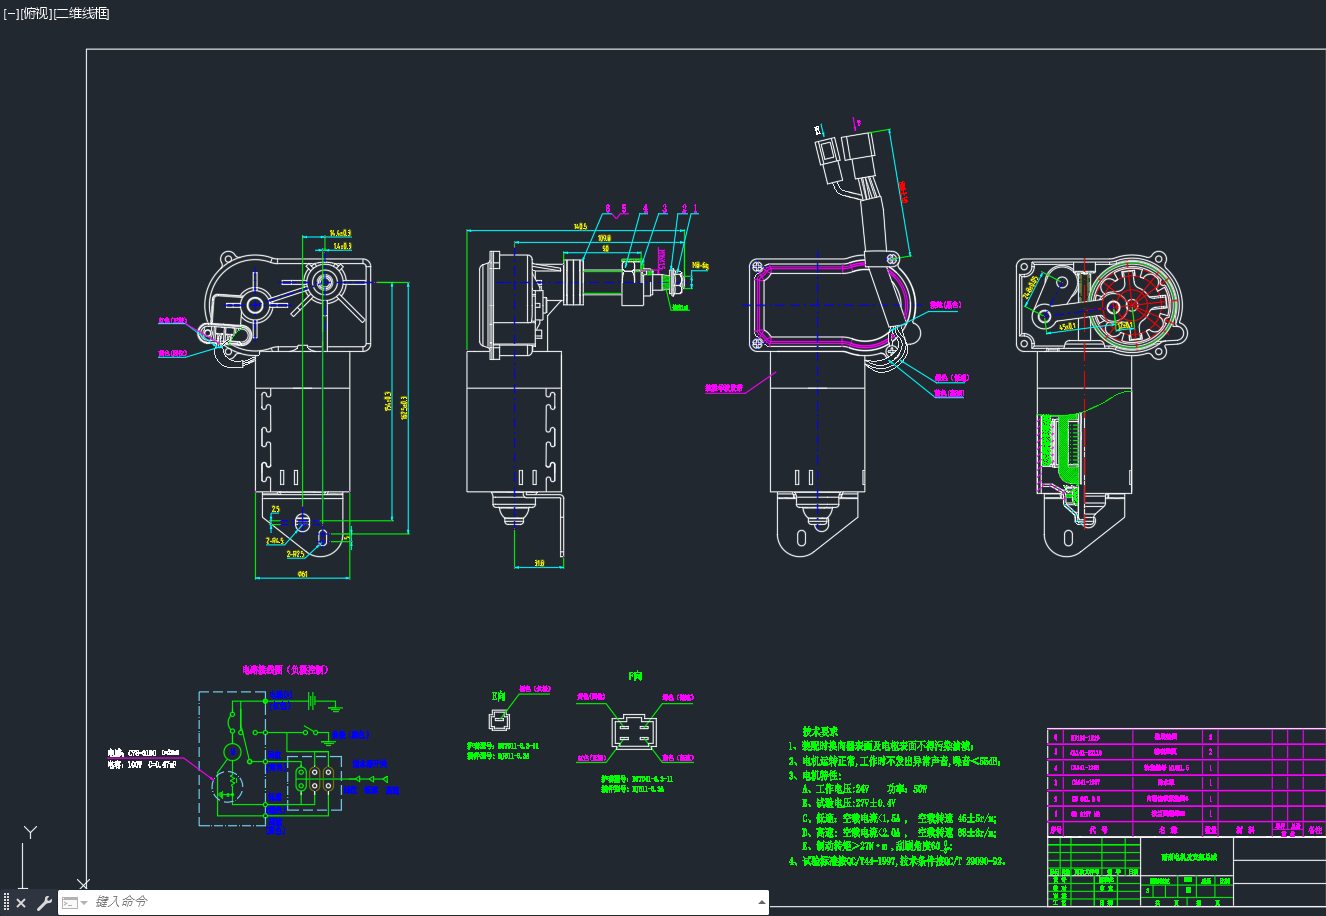
Task: Open the [-] viewport controls menu
Action: point(11,13)
